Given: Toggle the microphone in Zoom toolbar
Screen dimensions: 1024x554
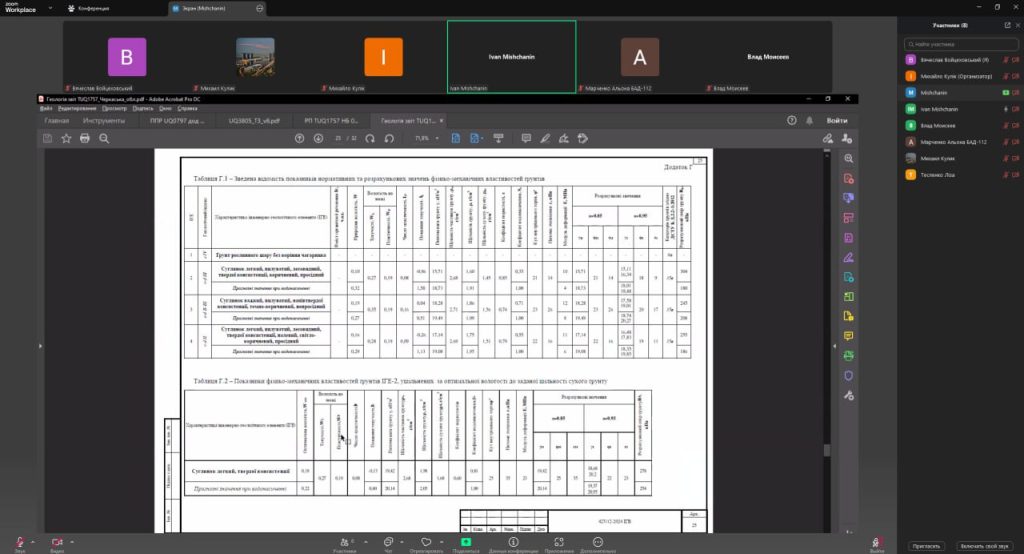Looking at the screenshot, I should coord(19,540).
